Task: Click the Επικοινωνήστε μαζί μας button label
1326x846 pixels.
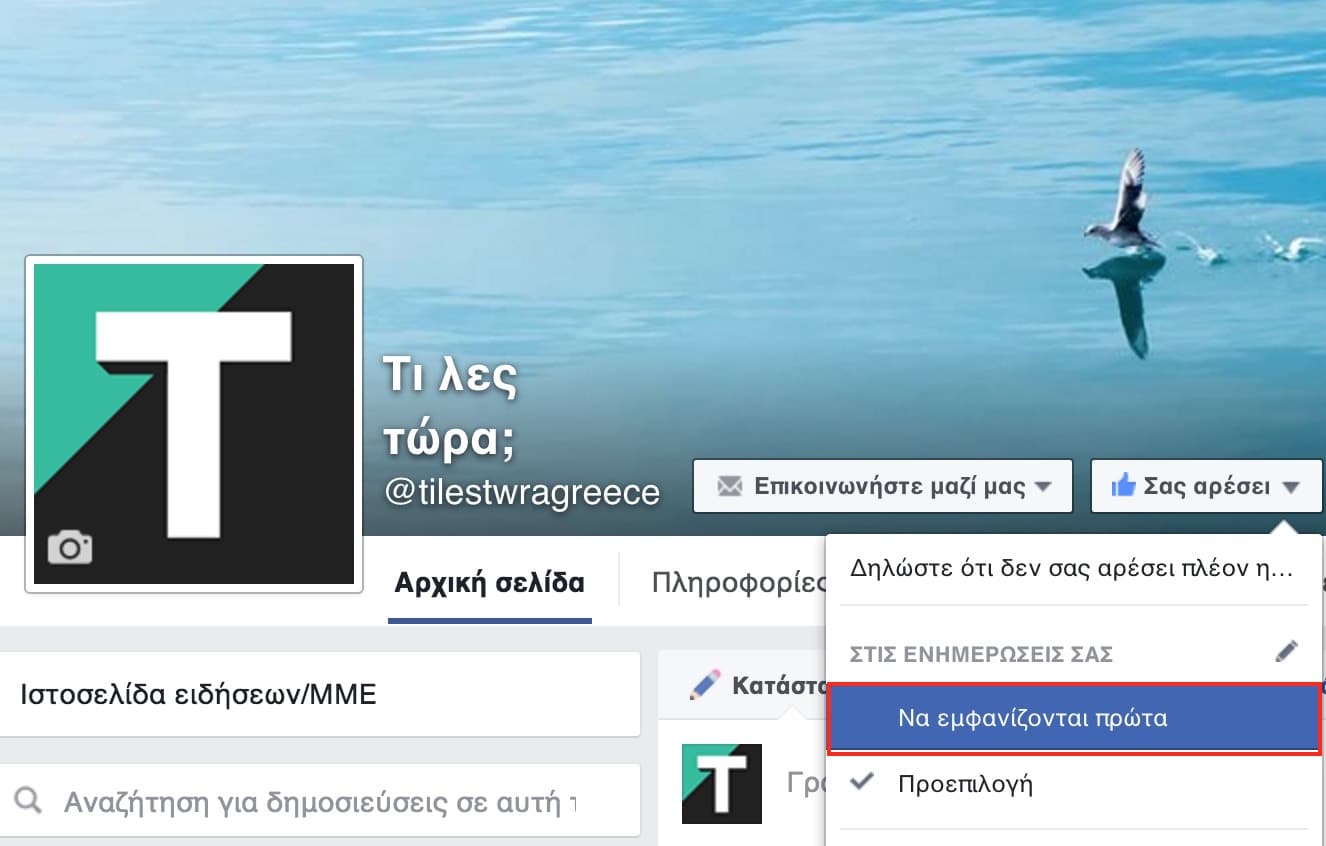Action: (x=890, y=487)
